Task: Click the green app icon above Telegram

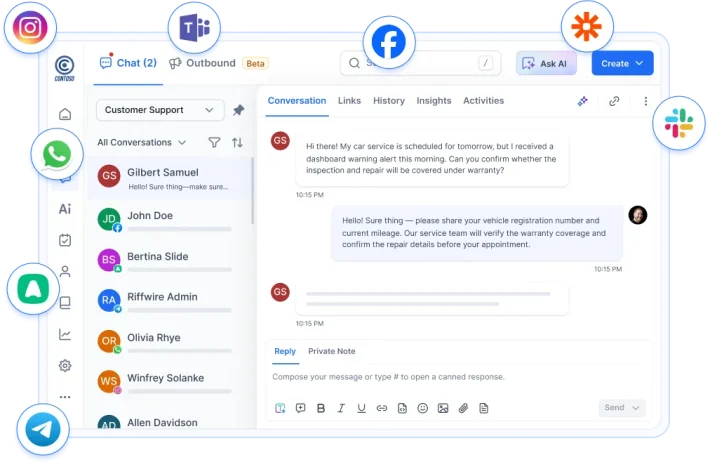Action: (33, 289)
